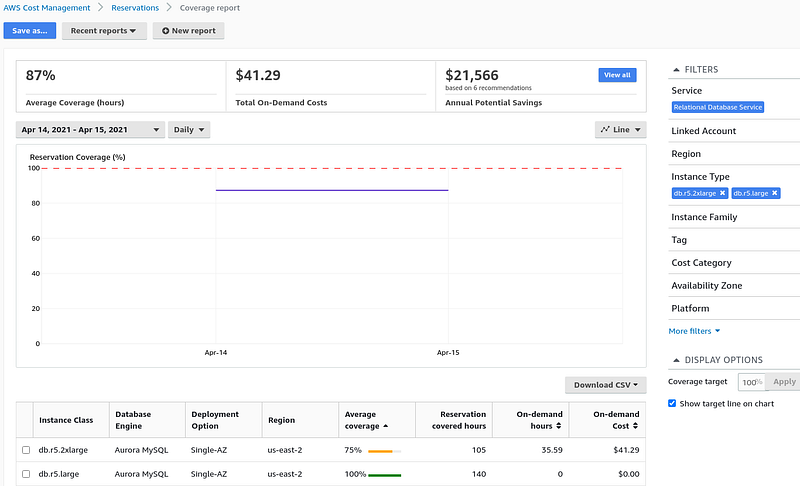Image resolution: width=800 pixels, height=486 pixels.
Task: Open the Linked Account filter
Action: pos(704,131)
